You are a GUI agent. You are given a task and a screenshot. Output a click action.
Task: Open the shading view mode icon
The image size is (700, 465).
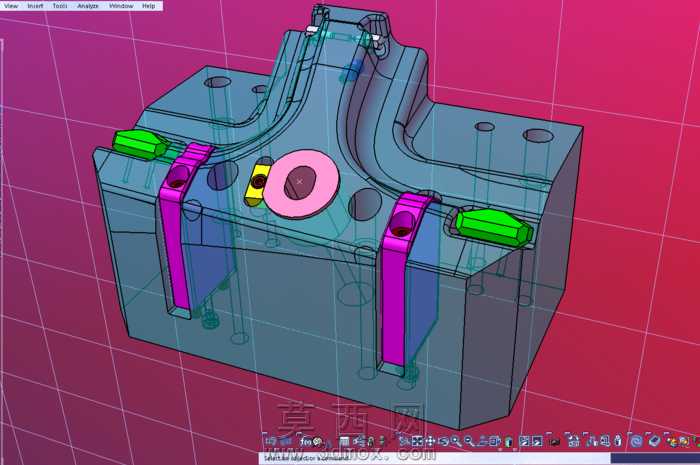(x=508, y=442)
